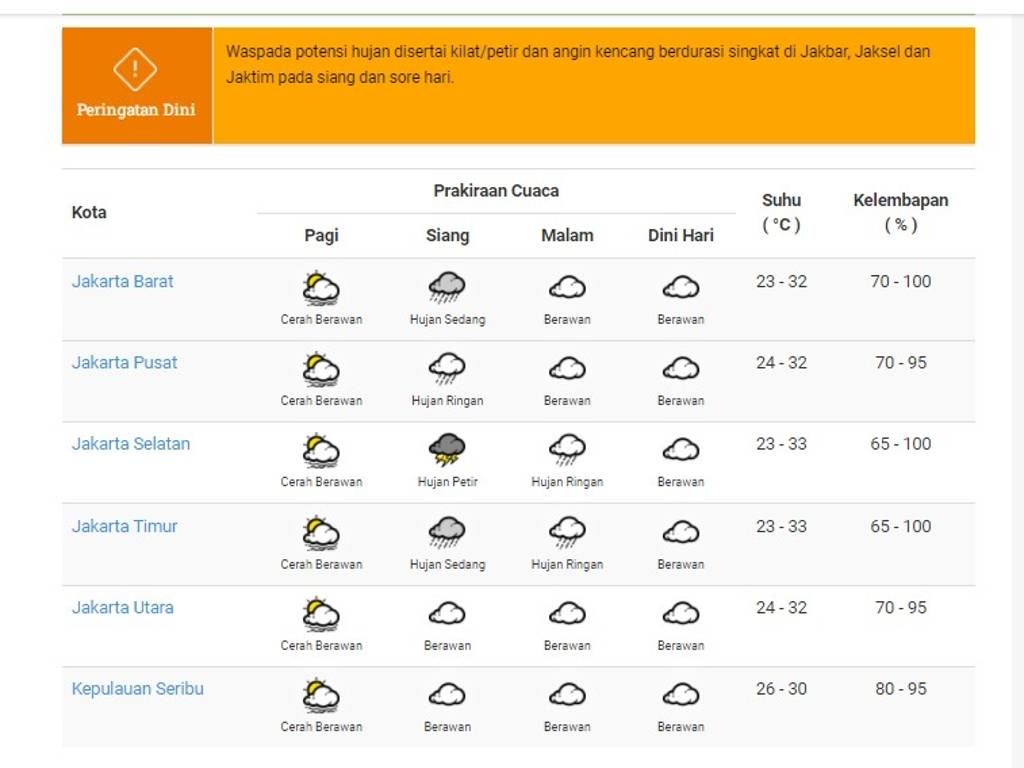Open the Kepulauan Seribu link
This screenshot has height=768, width=1024.
tap(137, 689)
